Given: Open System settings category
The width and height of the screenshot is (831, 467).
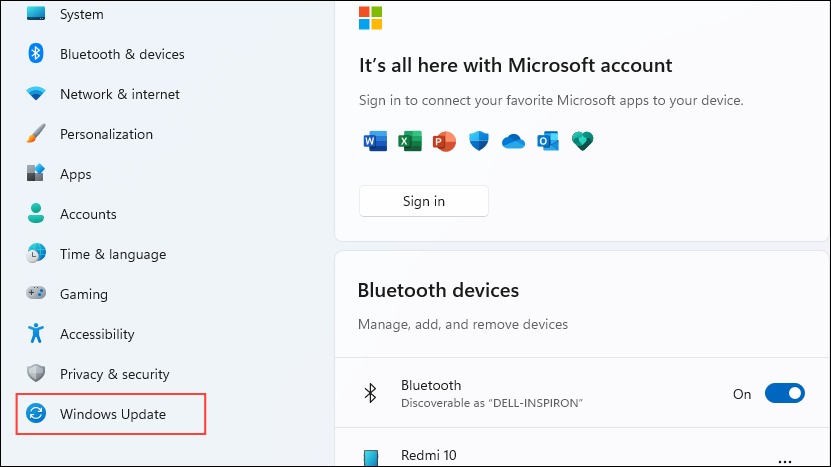Looking at the screenshot, I should pyautogui.click(x=81, y=14).
